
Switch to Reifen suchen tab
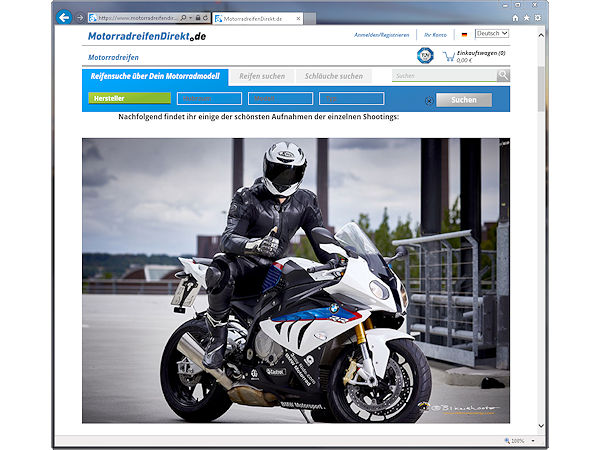point(262,76)
